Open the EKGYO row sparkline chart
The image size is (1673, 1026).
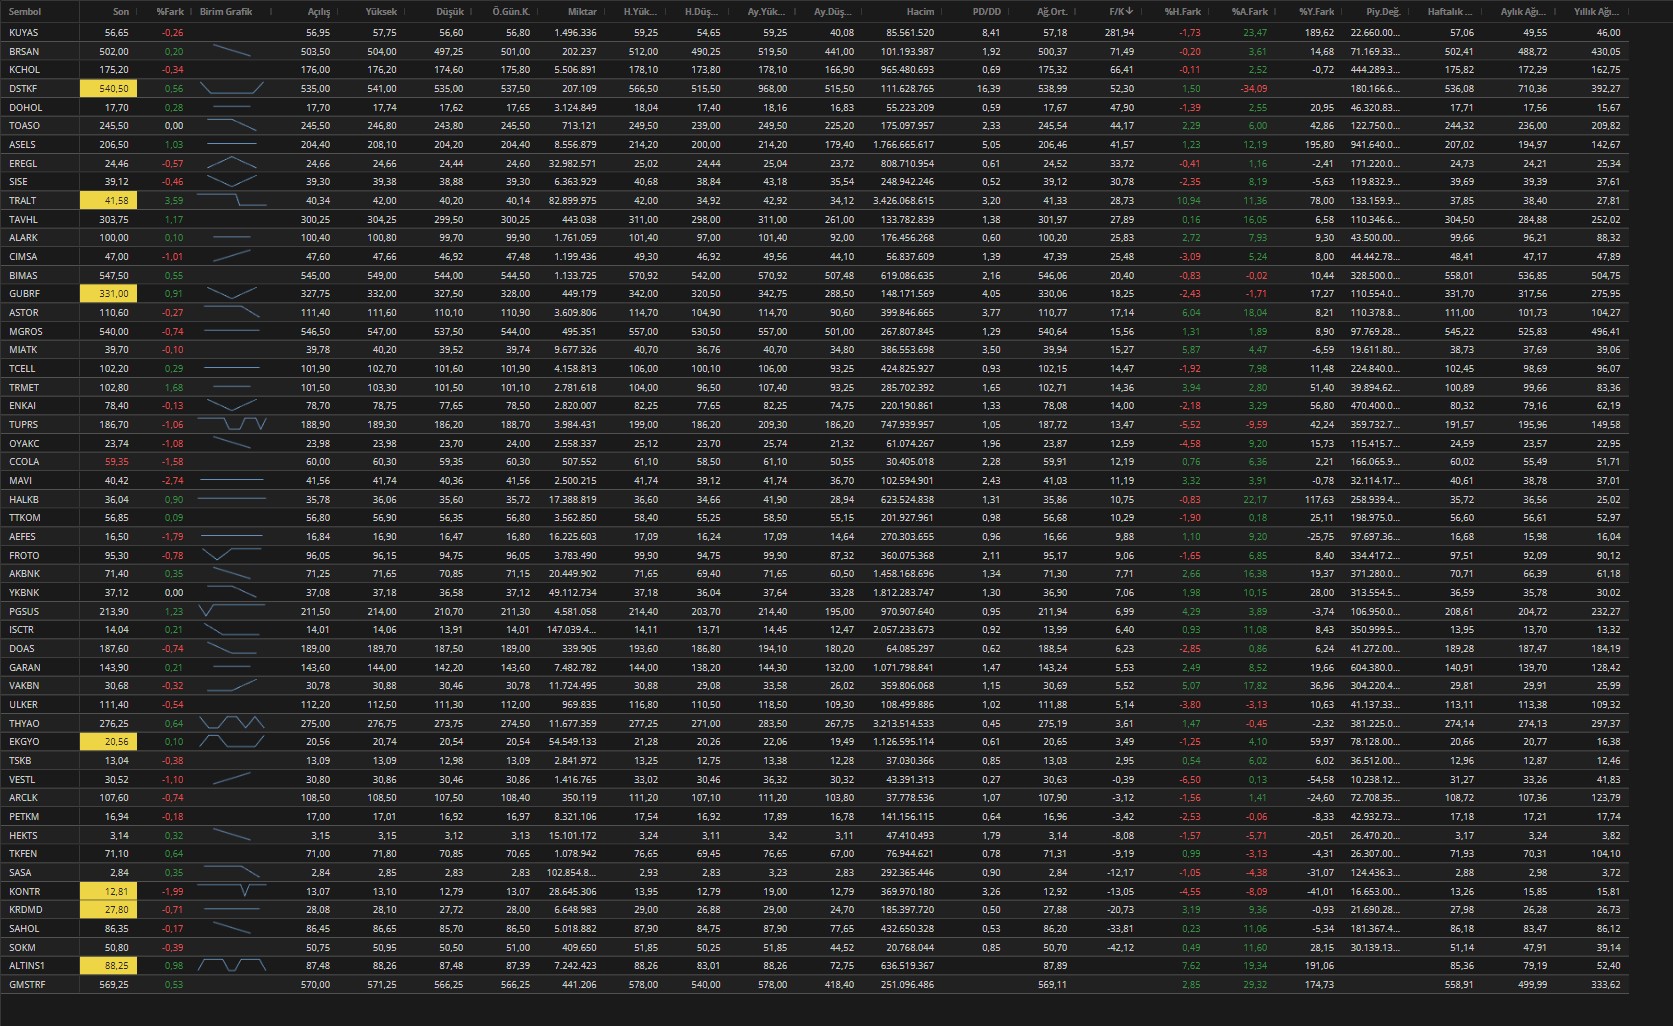(232, 742)
